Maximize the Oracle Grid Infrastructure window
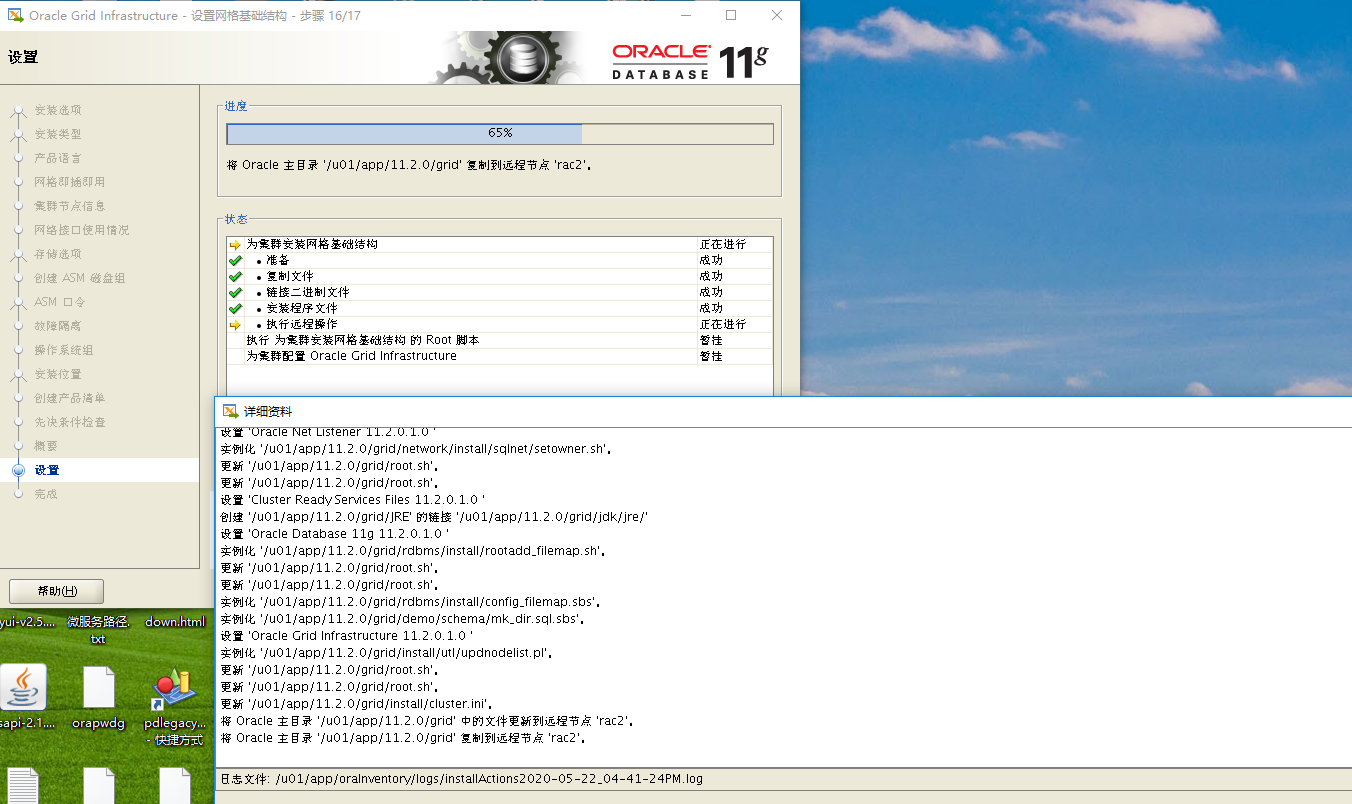The width and height of the screenshot is (1352, 804). 731,15
